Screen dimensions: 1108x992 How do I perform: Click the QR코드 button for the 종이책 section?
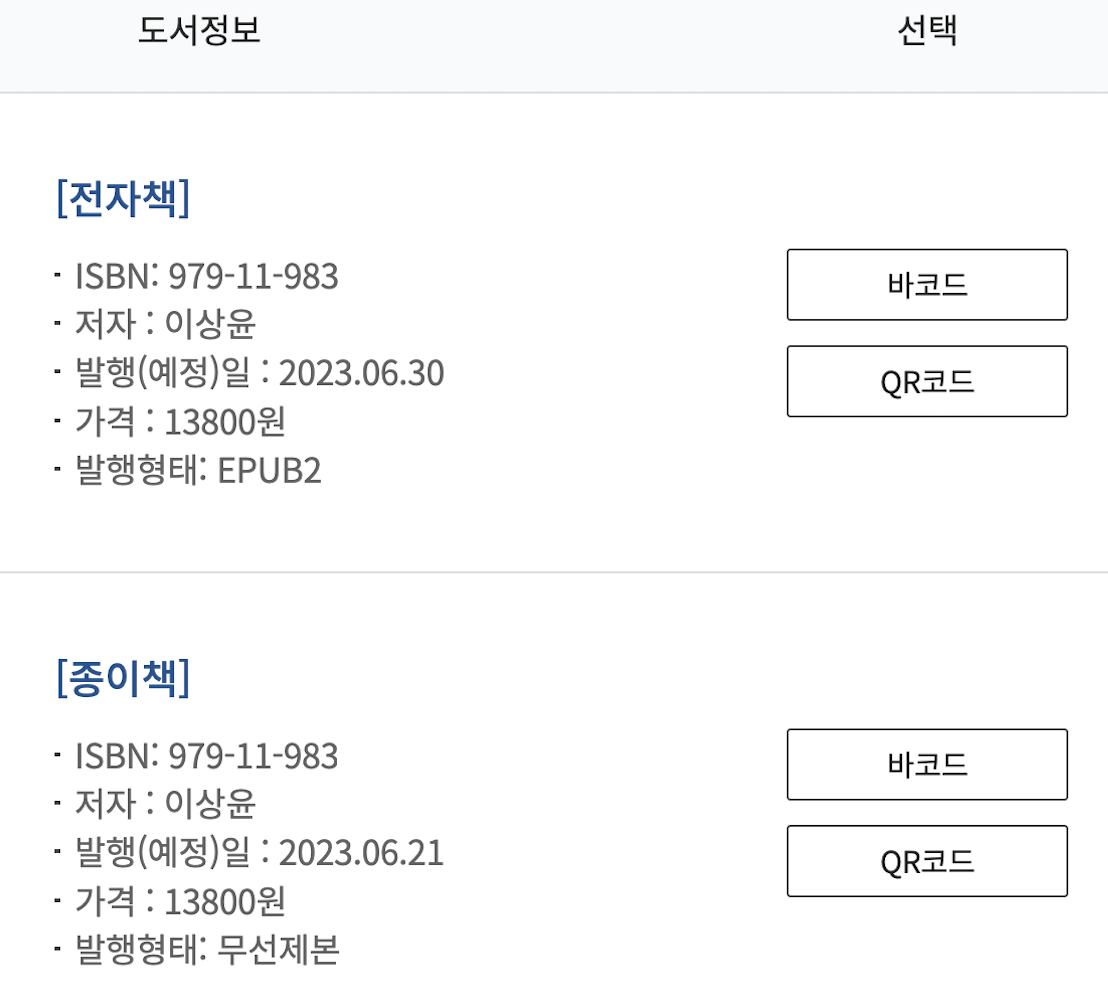coord(926,861)
